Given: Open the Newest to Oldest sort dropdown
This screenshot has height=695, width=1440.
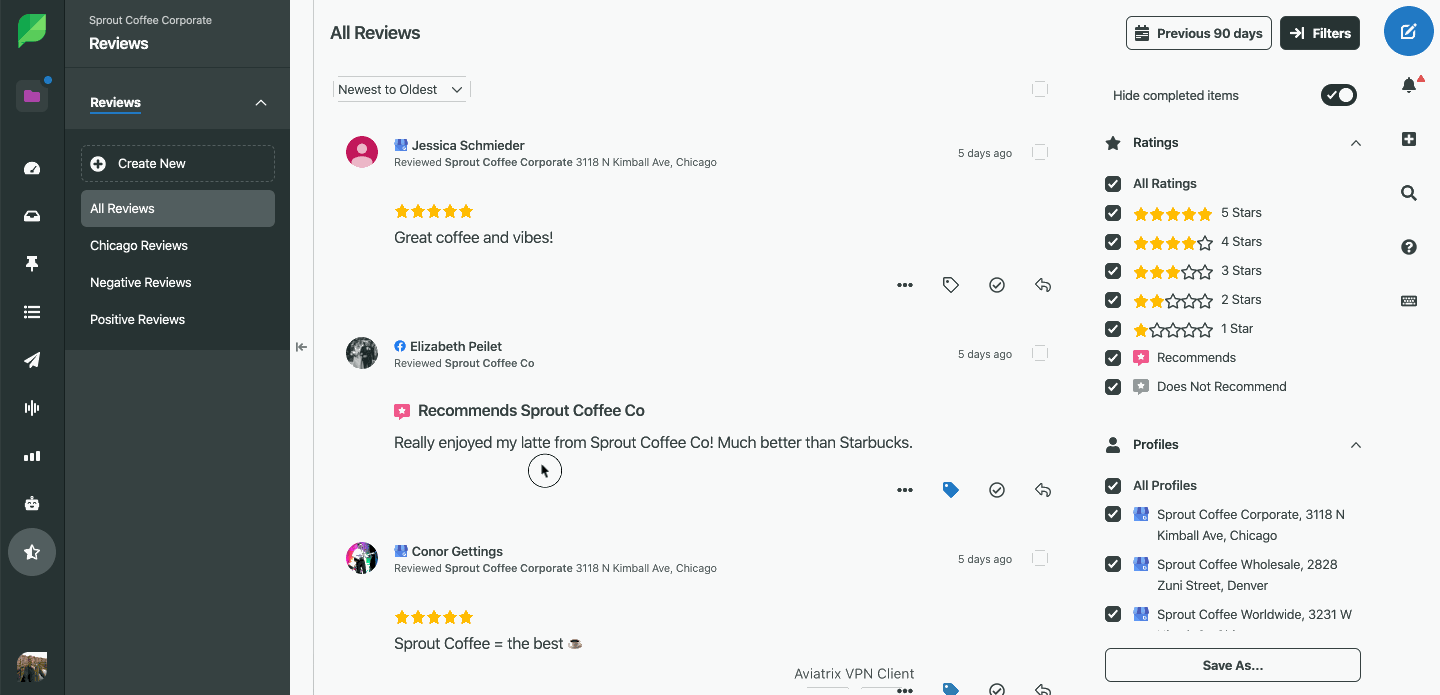Looking at the screenshot, I should click(400, 89).
